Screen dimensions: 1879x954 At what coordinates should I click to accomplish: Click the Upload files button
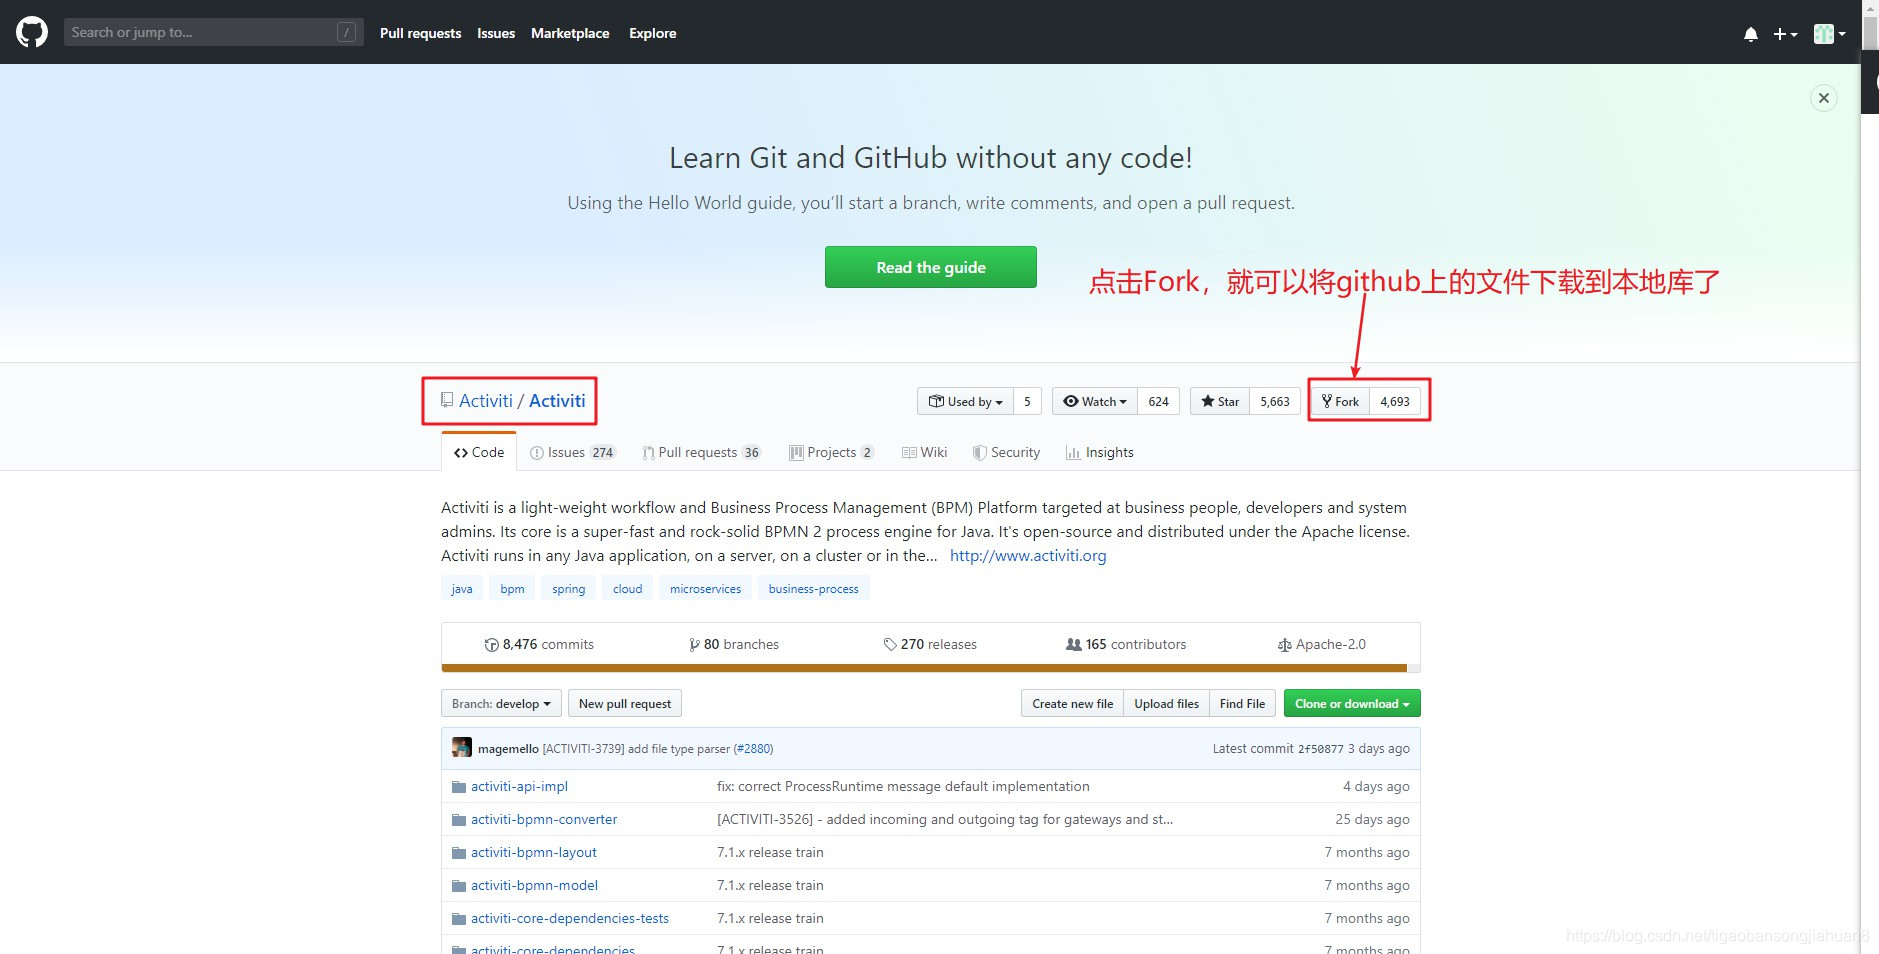click(x=1166, y=703)
